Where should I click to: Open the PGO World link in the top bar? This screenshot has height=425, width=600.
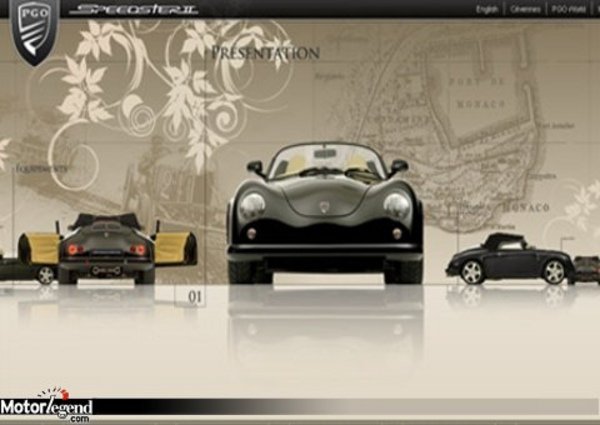[569, 9]
